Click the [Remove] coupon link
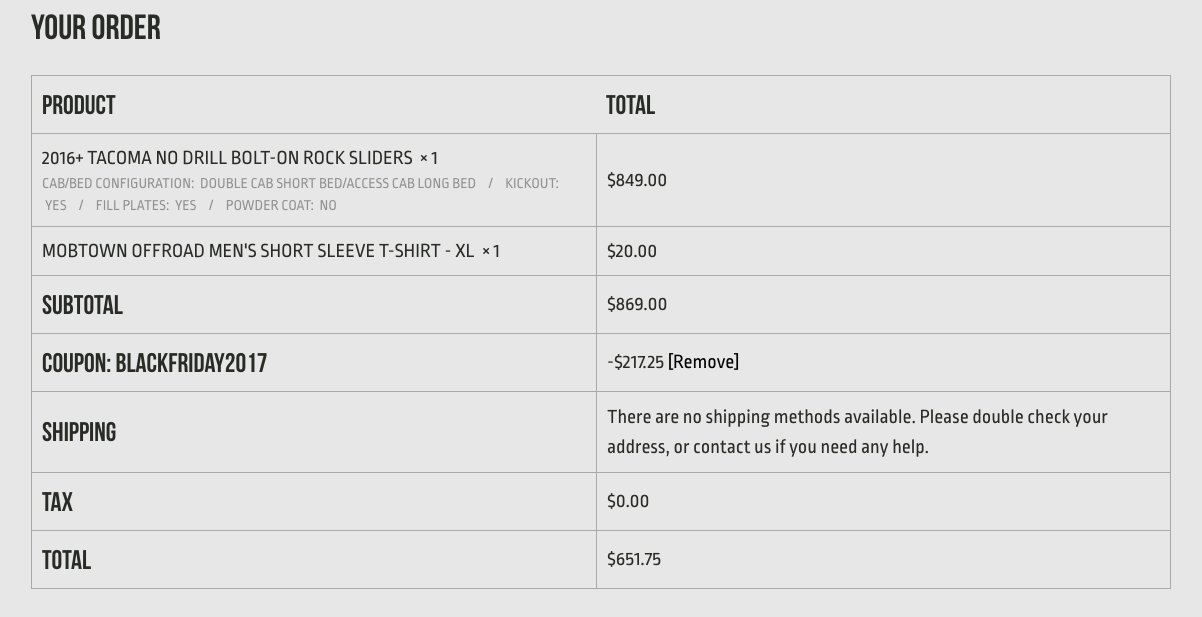1202x617 pixels. 703,362
